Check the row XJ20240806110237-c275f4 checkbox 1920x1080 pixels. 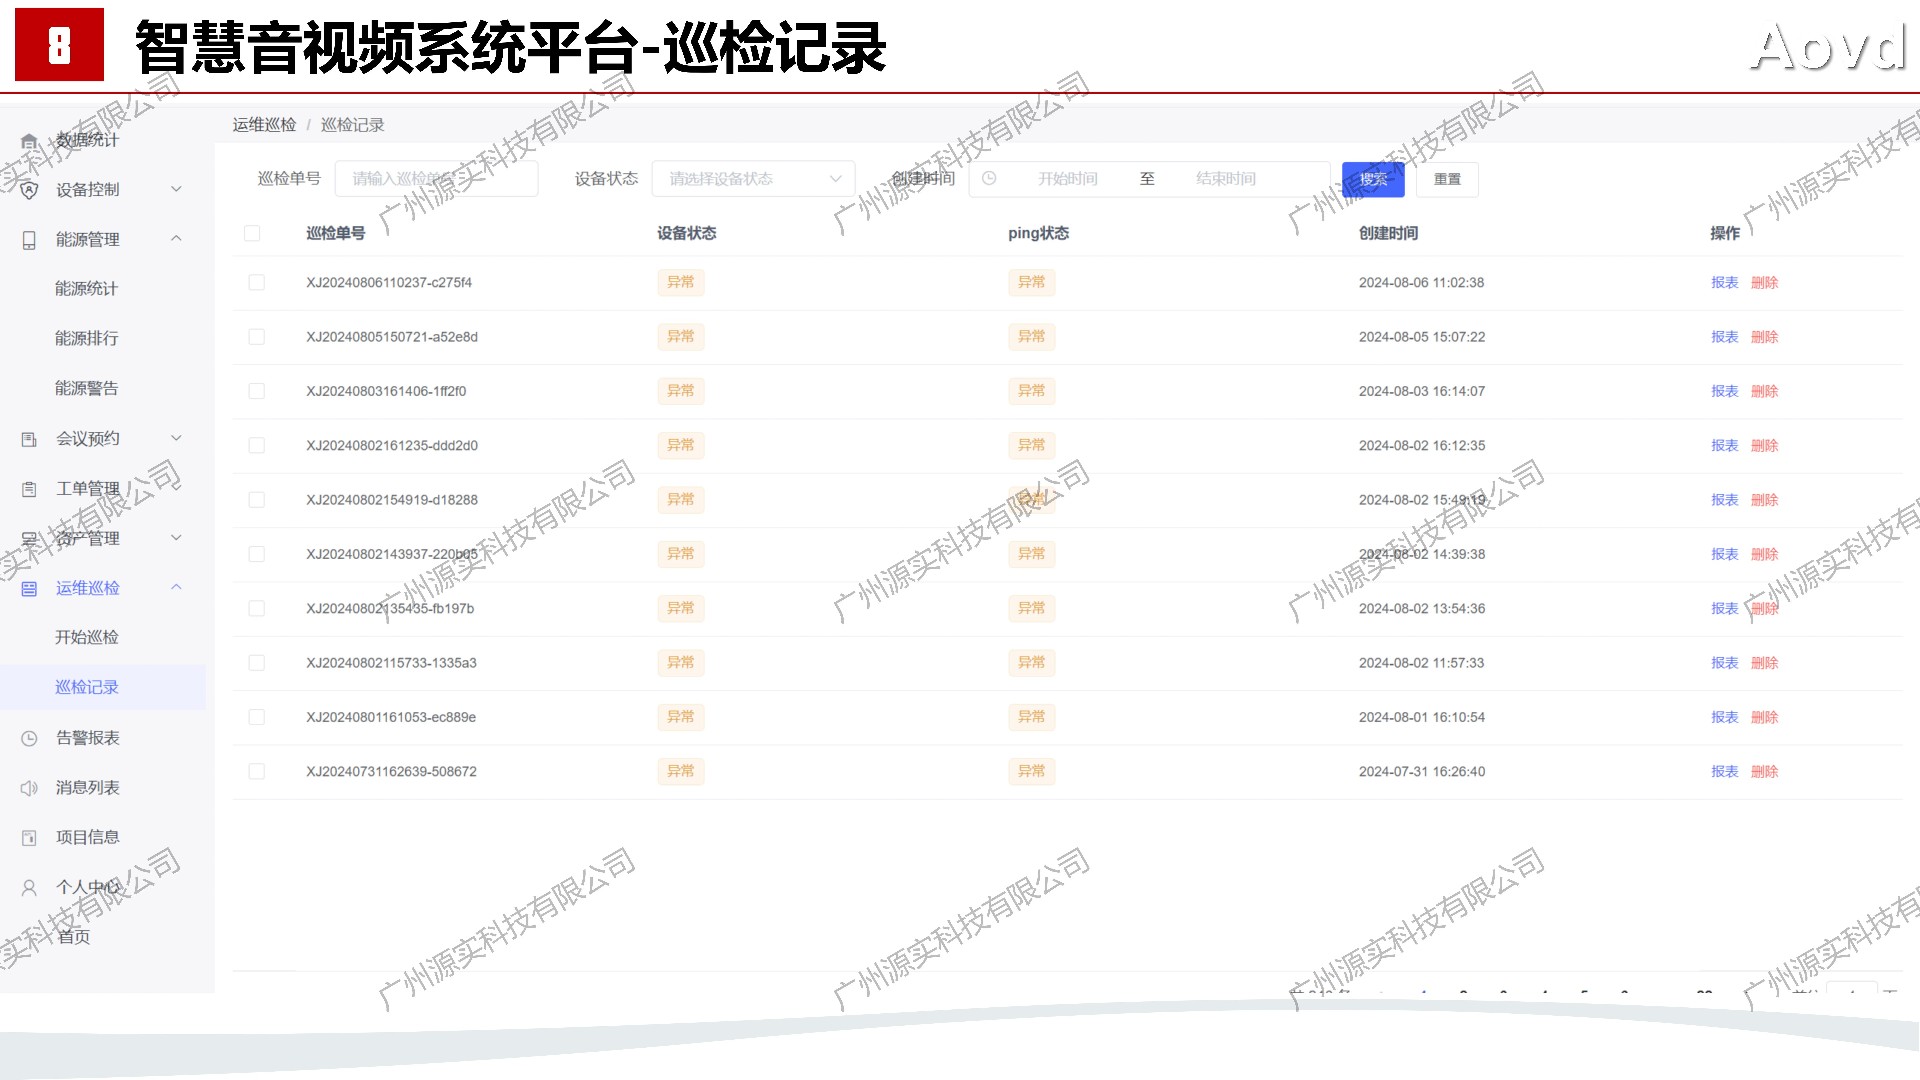pyautogui.click(x=257, y=283)
